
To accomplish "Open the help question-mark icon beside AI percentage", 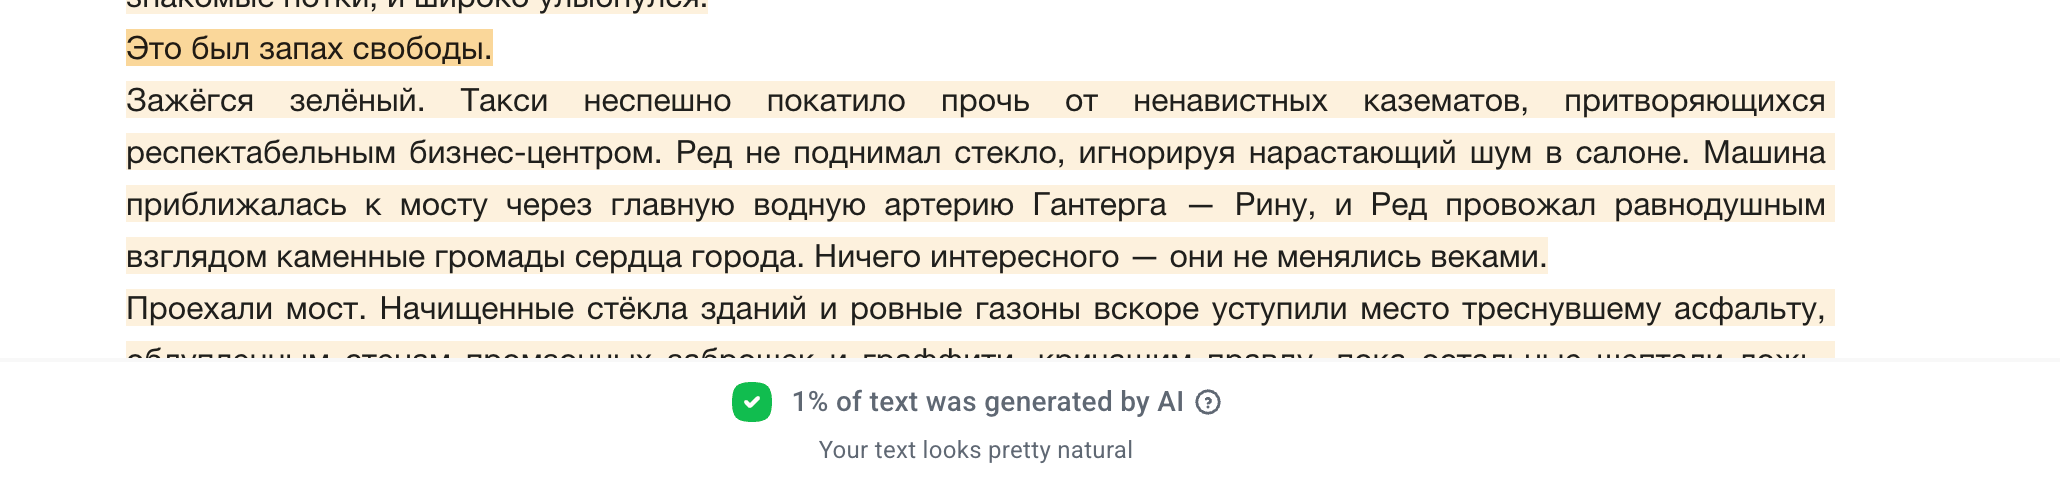I will click(1208, 402).
